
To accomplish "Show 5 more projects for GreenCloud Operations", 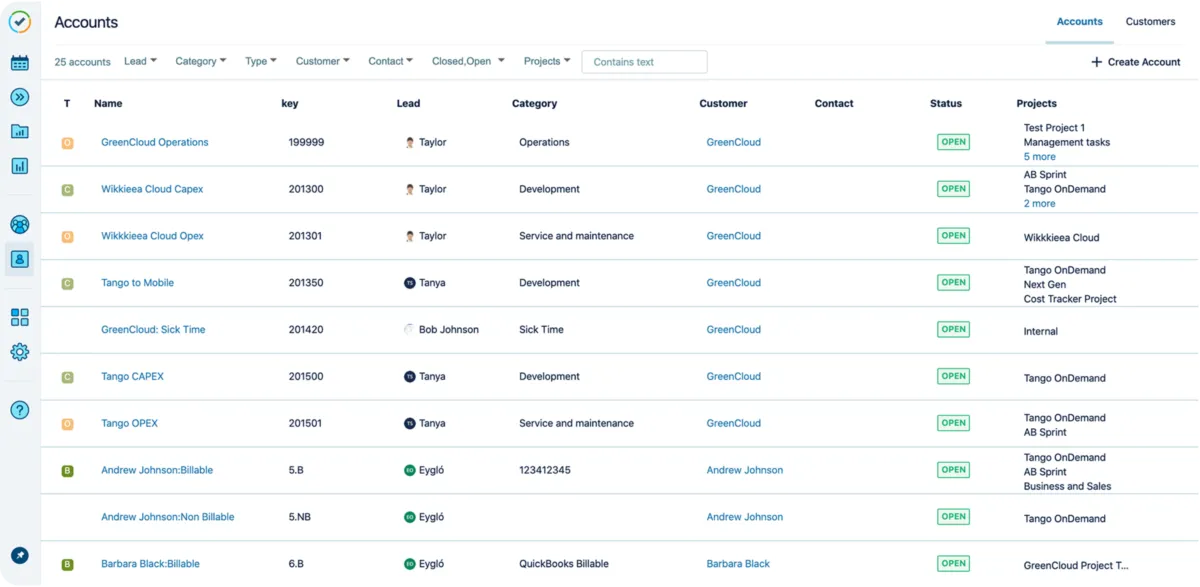I will coord(1039,157).
